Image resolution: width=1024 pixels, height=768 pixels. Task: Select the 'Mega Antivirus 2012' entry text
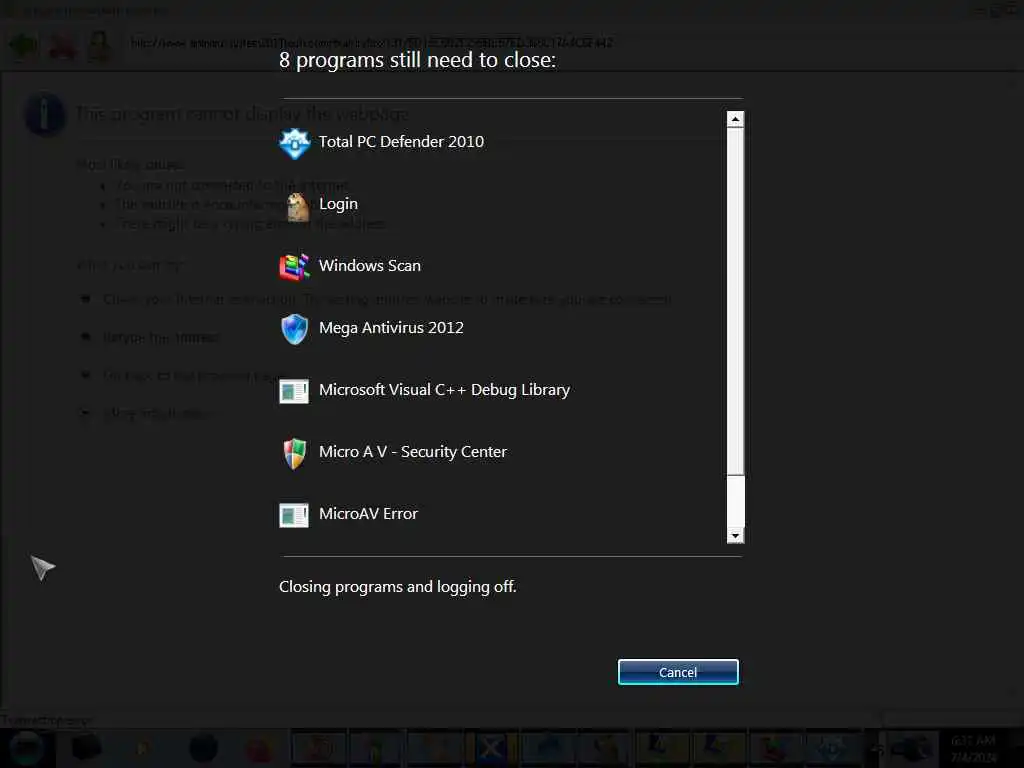coord(391,328)
